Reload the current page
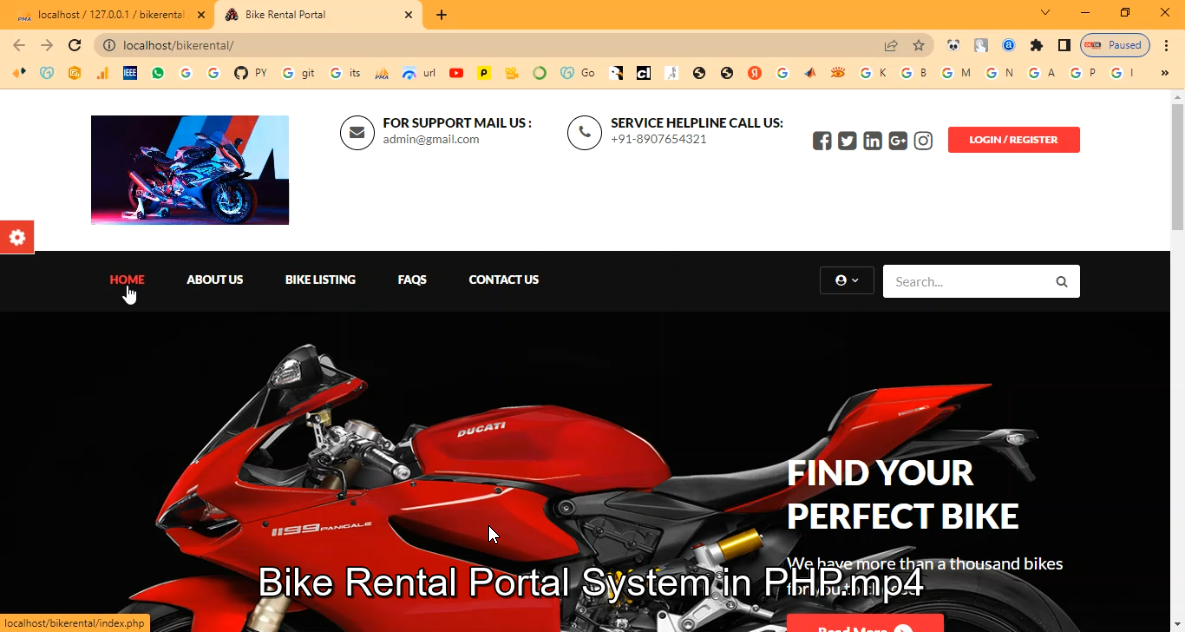This screenshot has height=632, width=1185. 74,45
